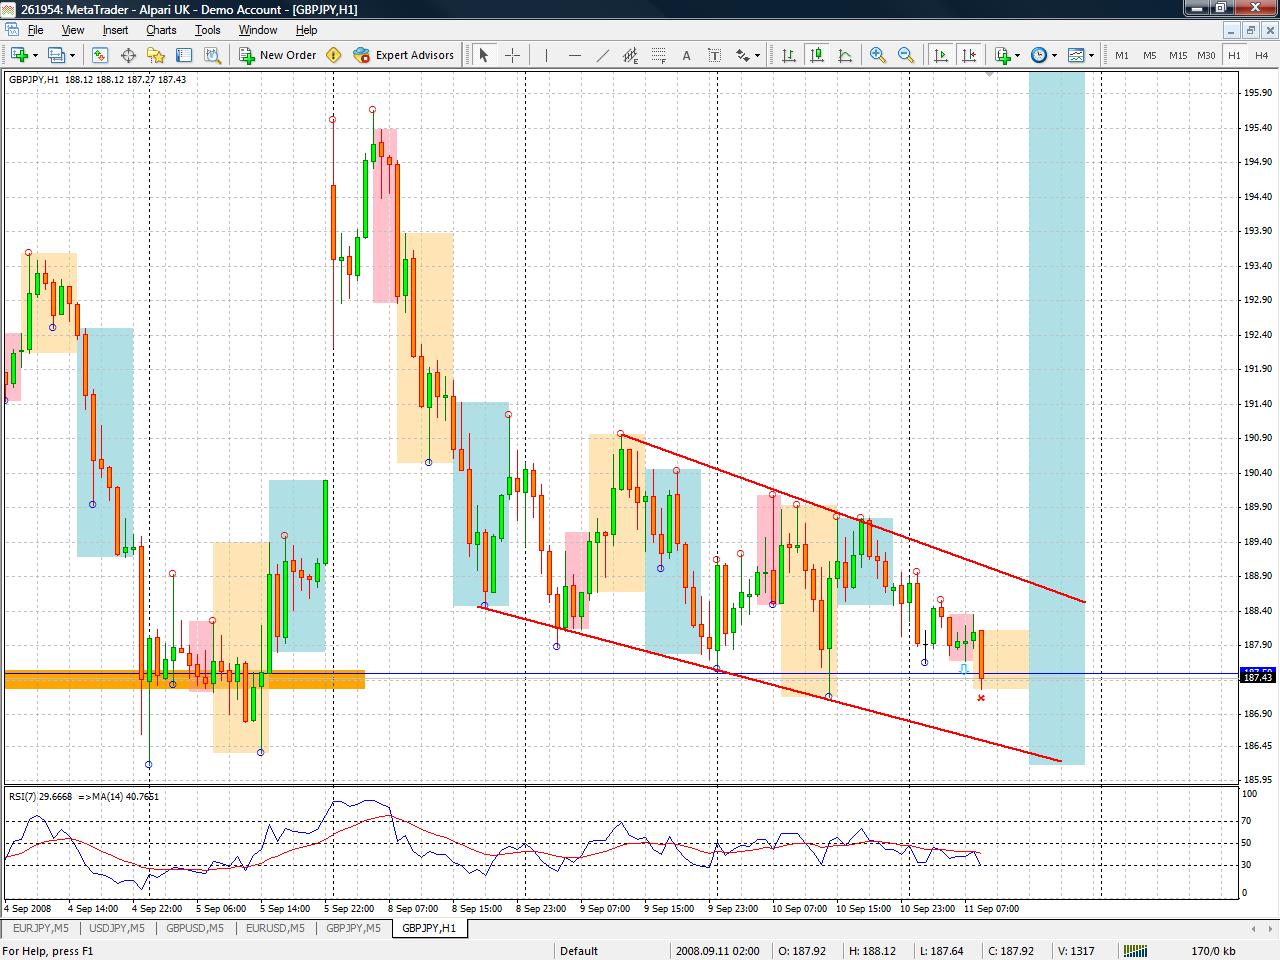The image size is (1280, 960).
Task: Open the periodicity clock dropdown
Action: [x=1054, y=56]
